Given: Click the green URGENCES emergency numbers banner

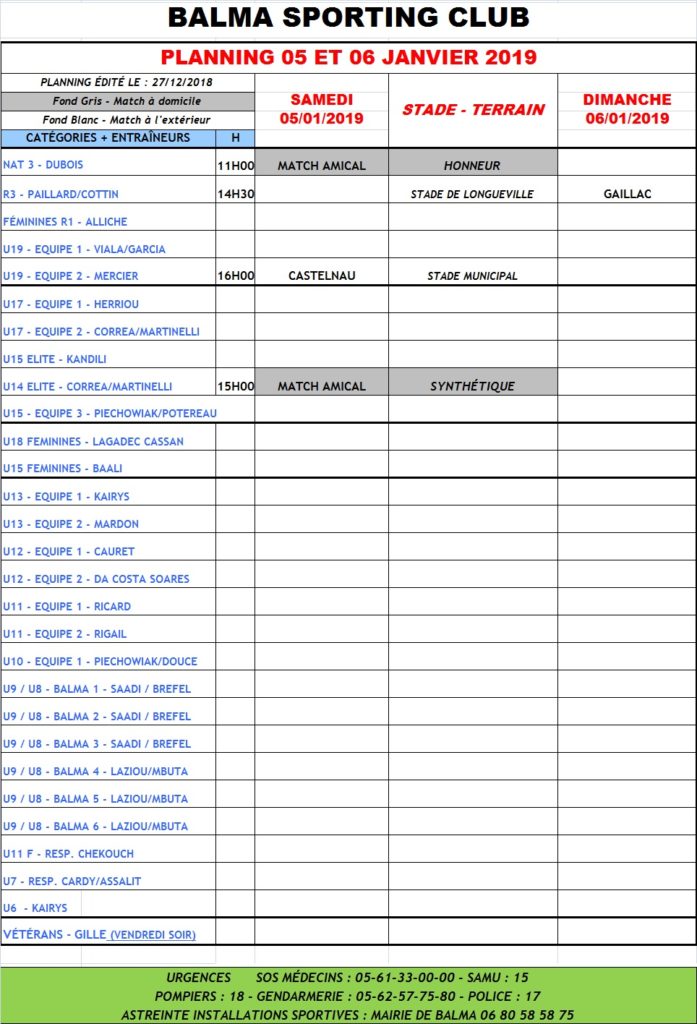Looking at the screenshot, I should 348,996.
